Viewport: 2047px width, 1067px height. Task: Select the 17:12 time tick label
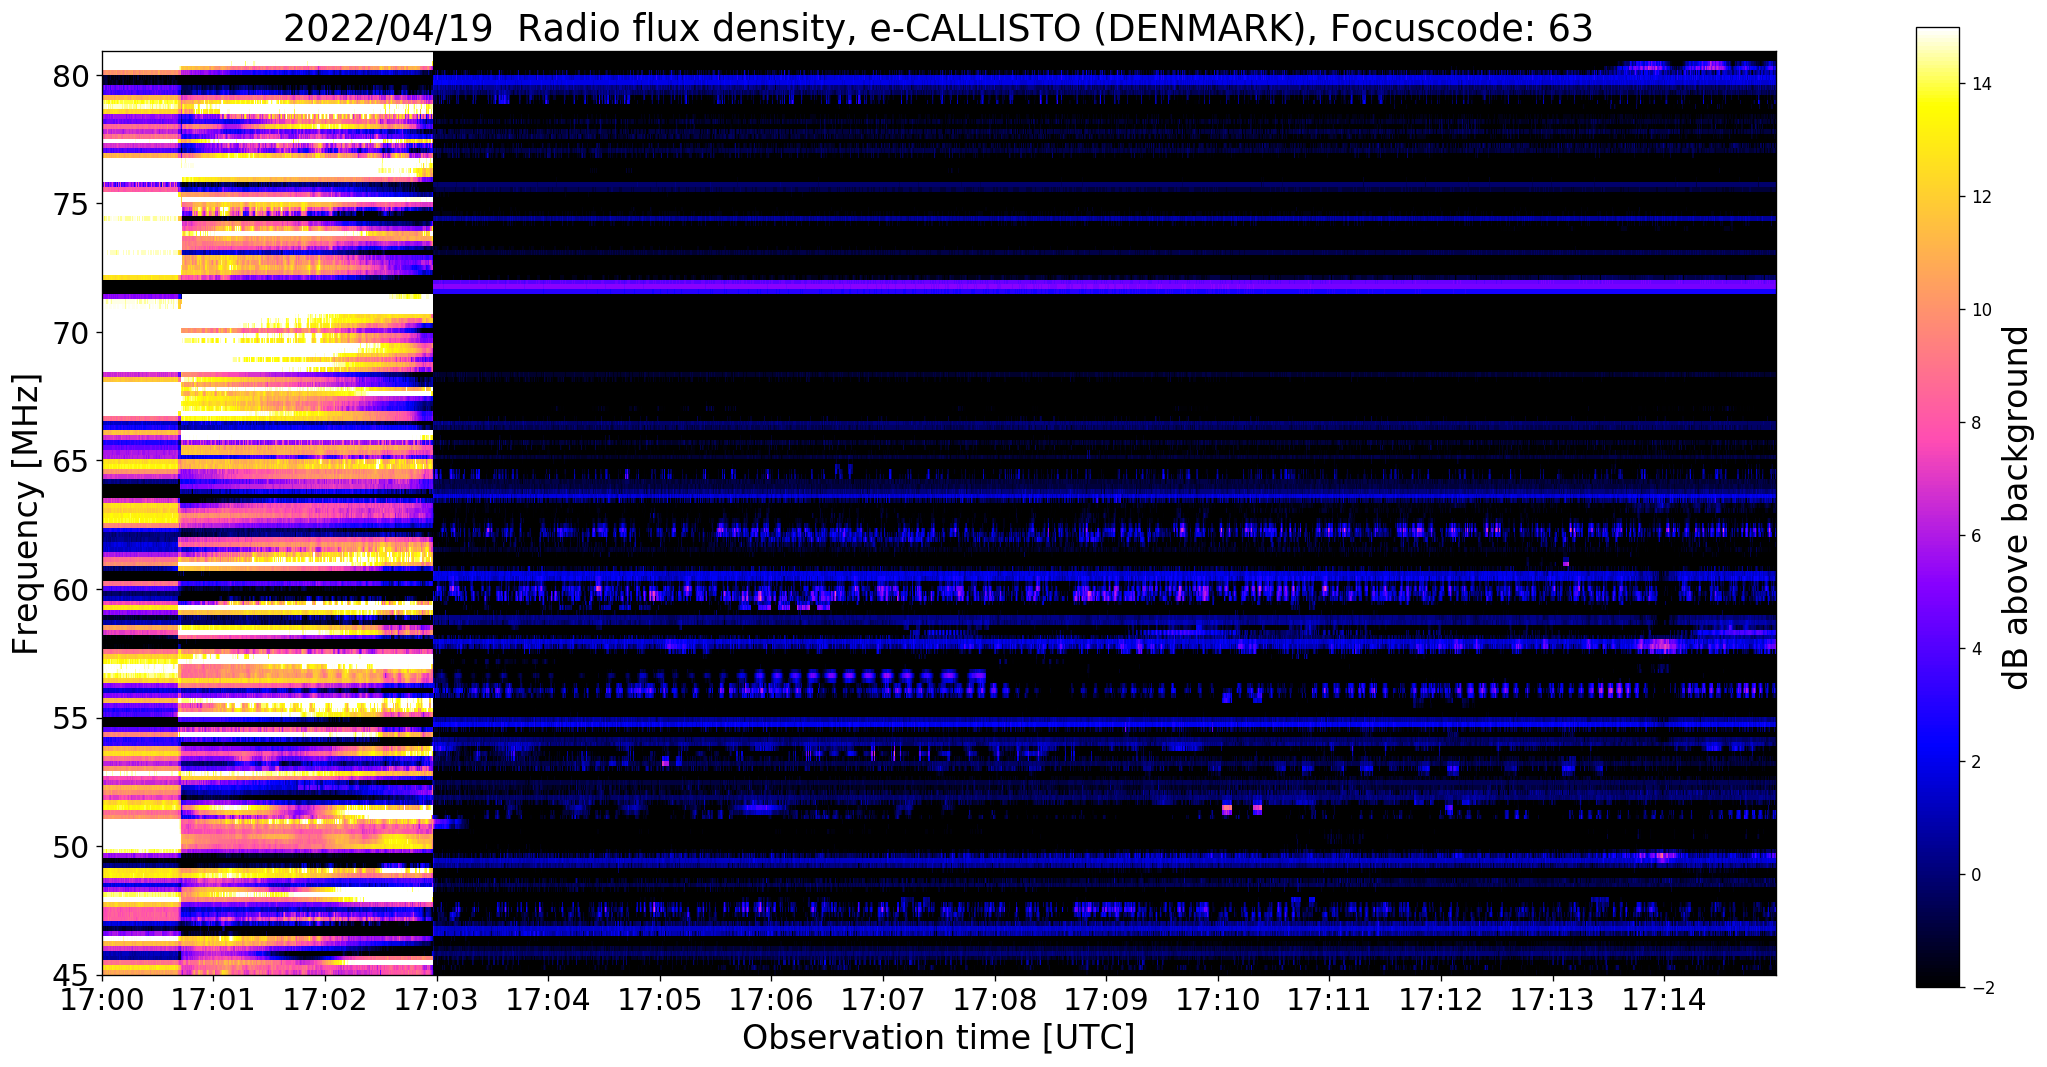click(x=1441, y=1000)
